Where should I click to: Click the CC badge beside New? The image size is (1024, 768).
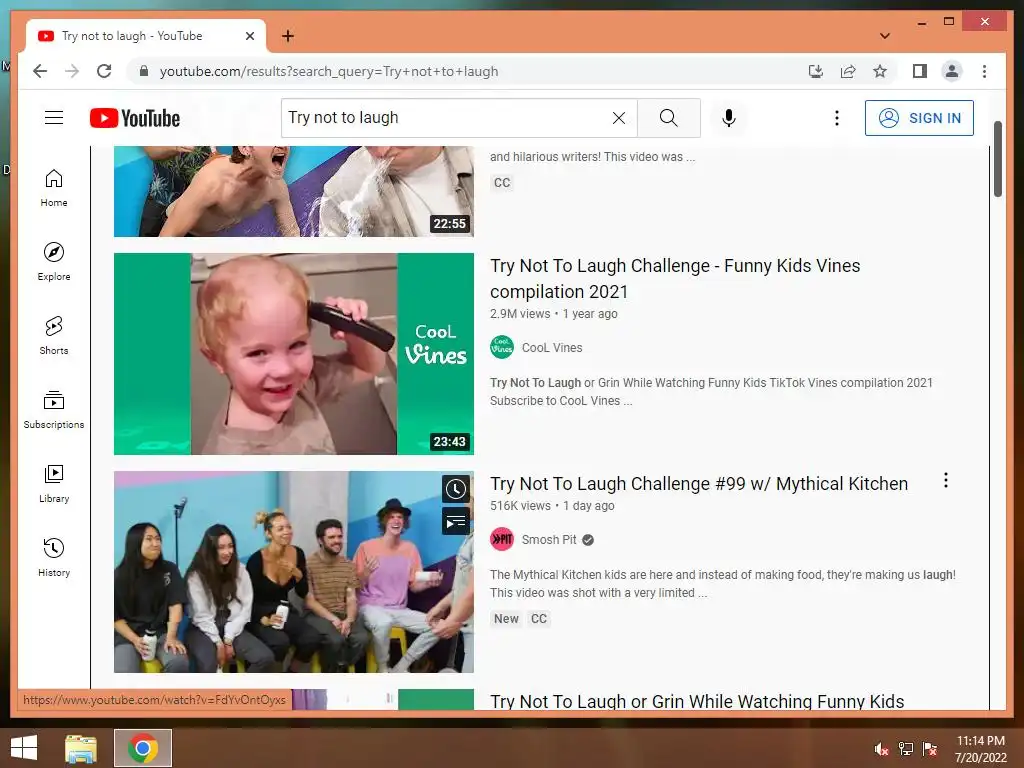click(x=539, y=618)
